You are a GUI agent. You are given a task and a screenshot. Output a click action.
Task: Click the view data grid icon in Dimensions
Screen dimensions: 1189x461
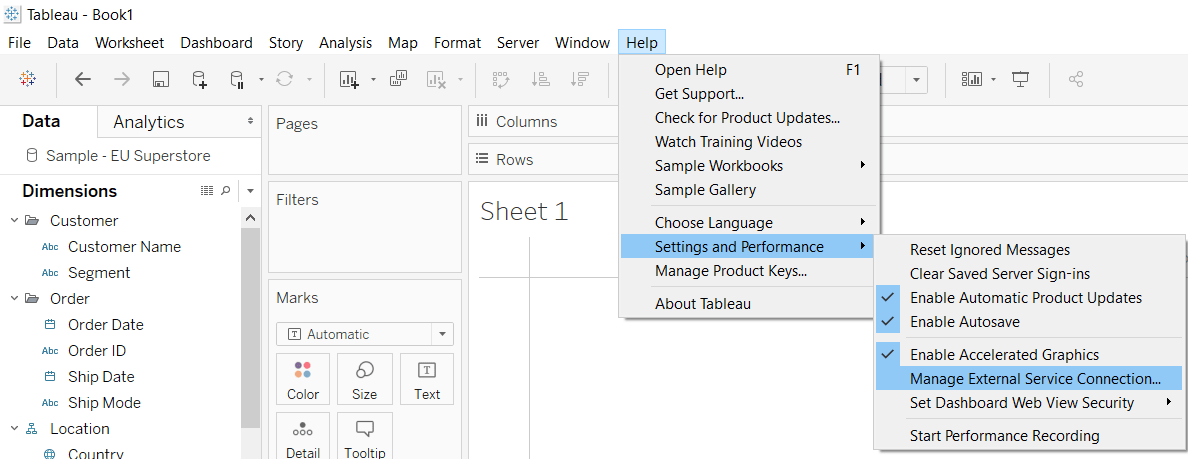coord(207,191)
